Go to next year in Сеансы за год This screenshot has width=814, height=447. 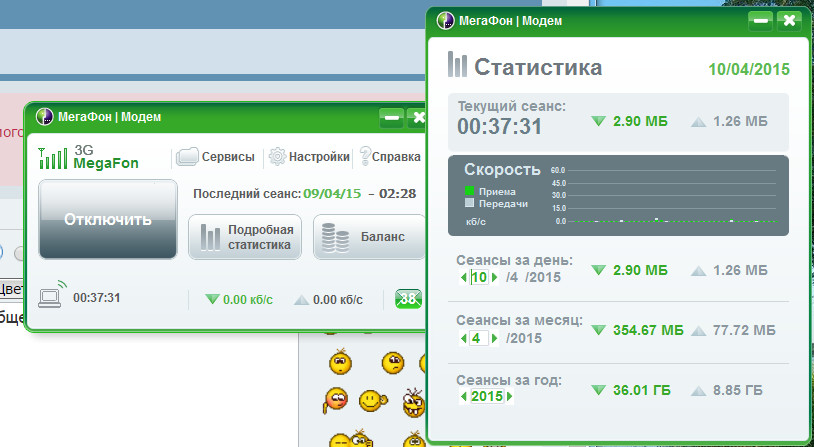[510, 397]
